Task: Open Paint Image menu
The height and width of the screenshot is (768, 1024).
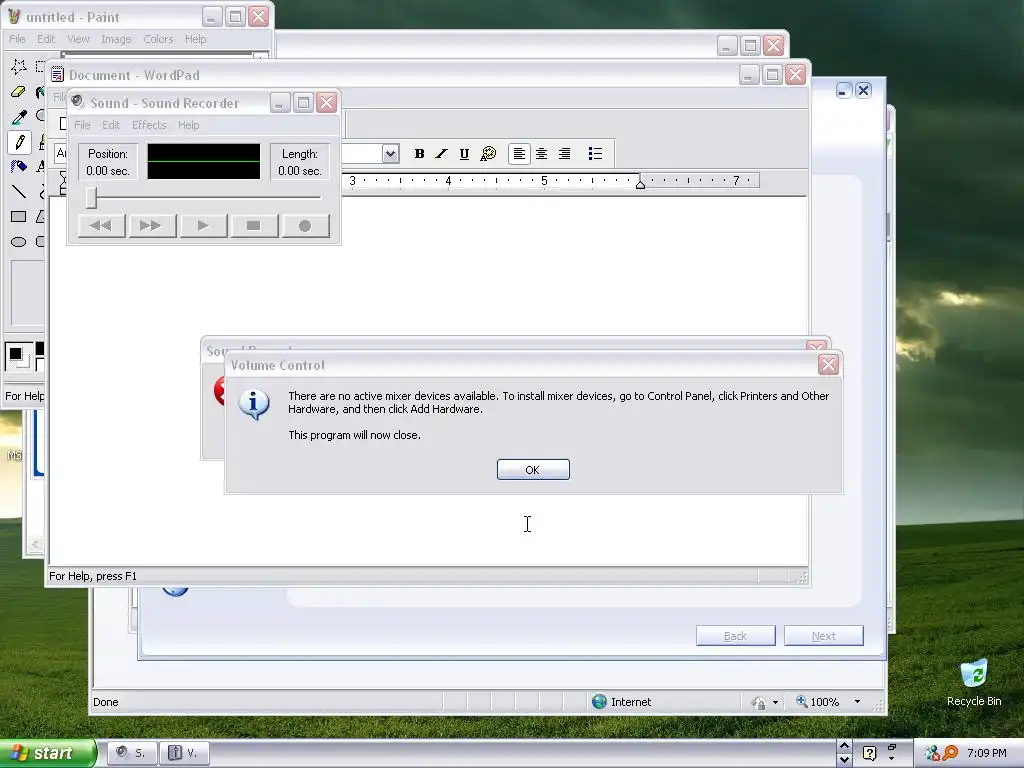Action: coord(116,39)
